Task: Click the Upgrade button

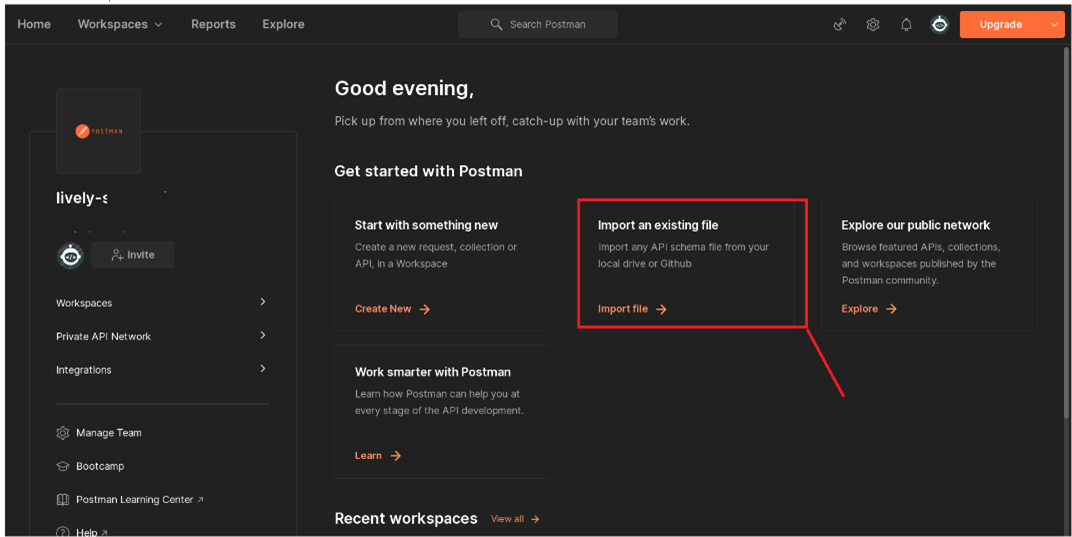Action: (1001, 25)
